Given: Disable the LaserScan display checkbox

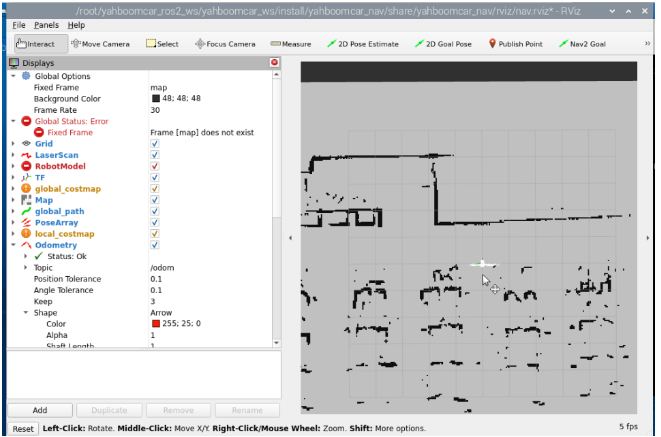Looking at the screenshot, I should tap(155, 155).
